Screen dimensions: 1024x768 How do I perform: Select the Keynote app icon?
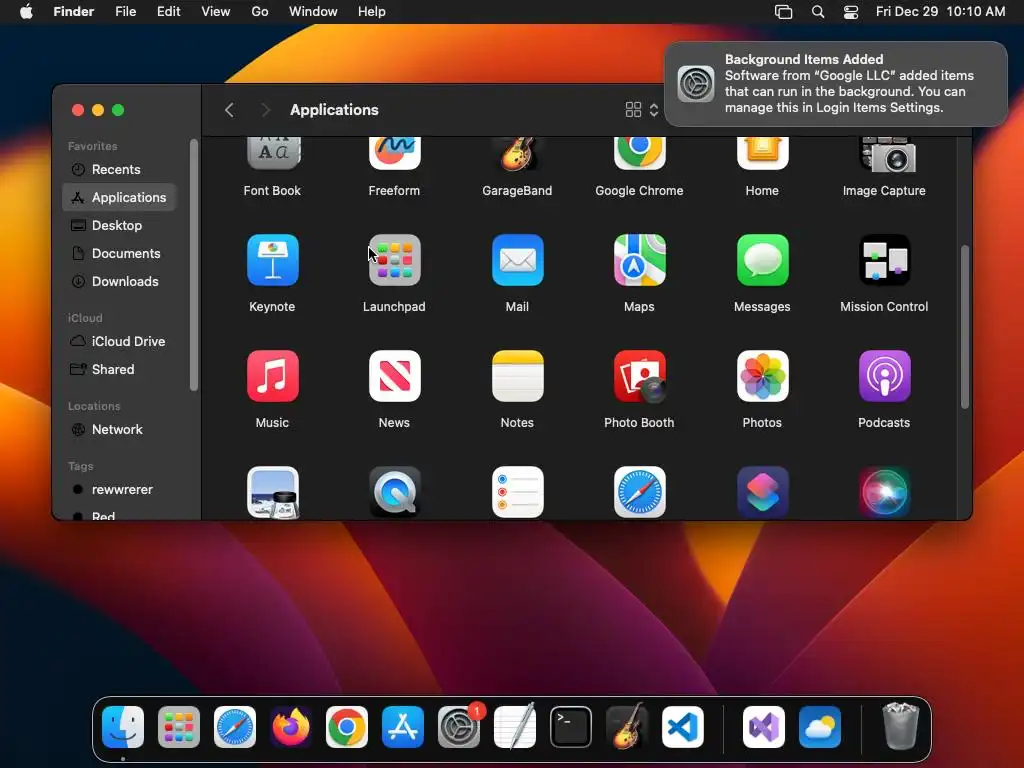(x=272, y=260)
